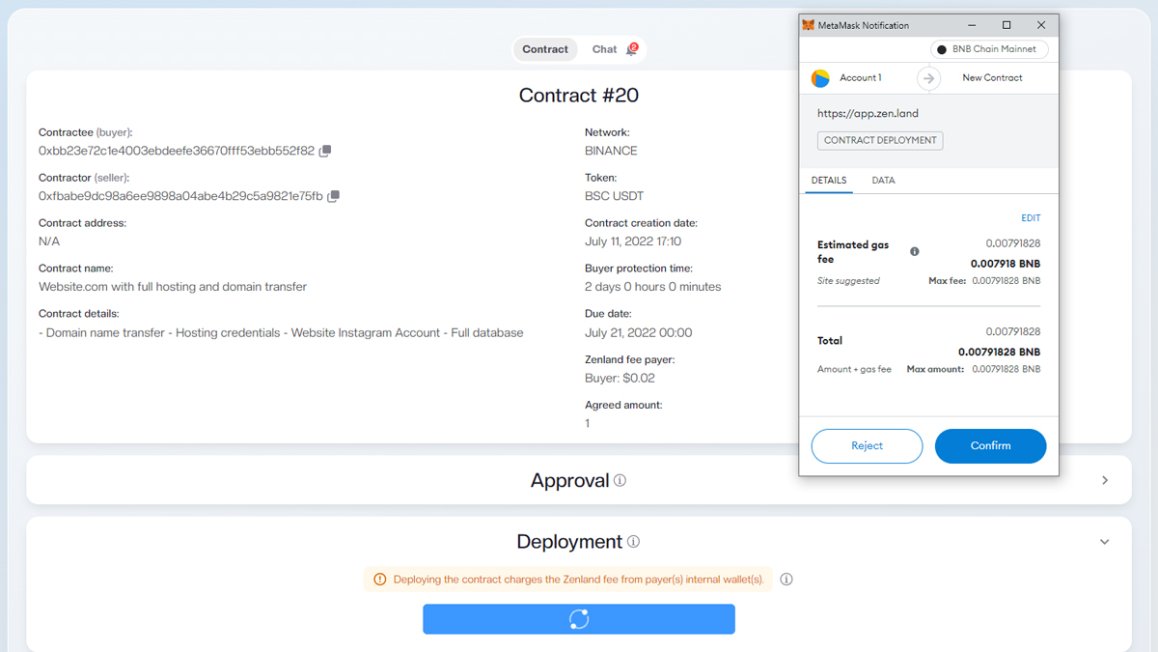The height and width of the screenshot is (652, 1158).
Task: Click the estimated gas fee info icon
Action: pyautogui.click(x=914, y=251)
